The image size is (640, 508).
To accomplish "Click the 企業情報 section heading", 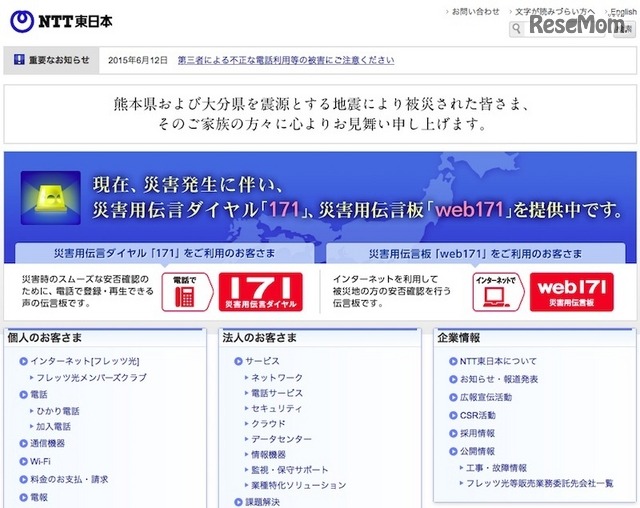I will (458, 337).
